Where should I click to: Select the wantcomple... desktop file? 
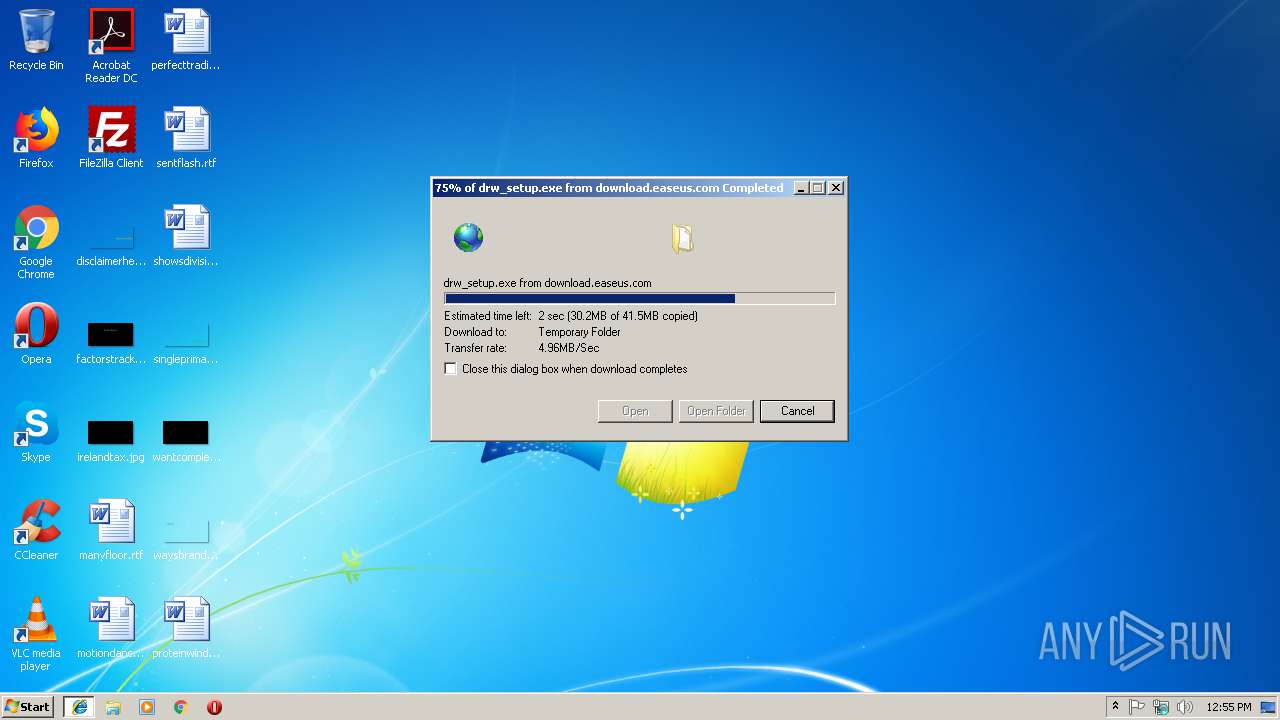(186, 440)
